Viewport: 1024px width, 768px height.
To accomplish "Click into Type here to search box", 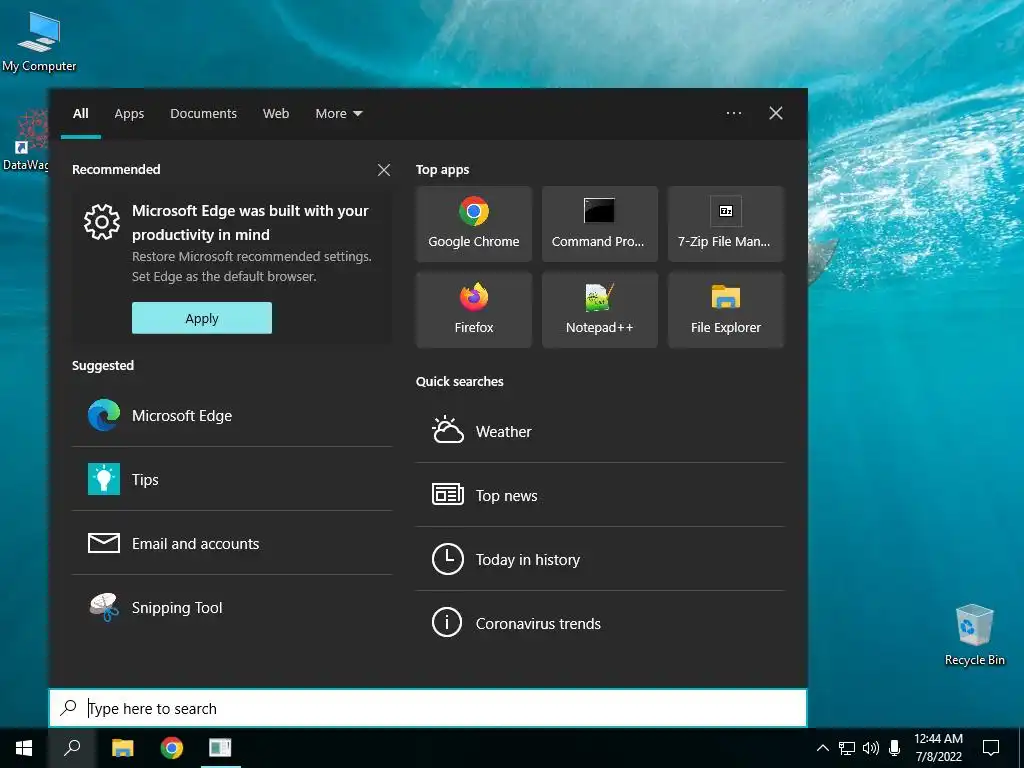I will [x=428, y=708].
